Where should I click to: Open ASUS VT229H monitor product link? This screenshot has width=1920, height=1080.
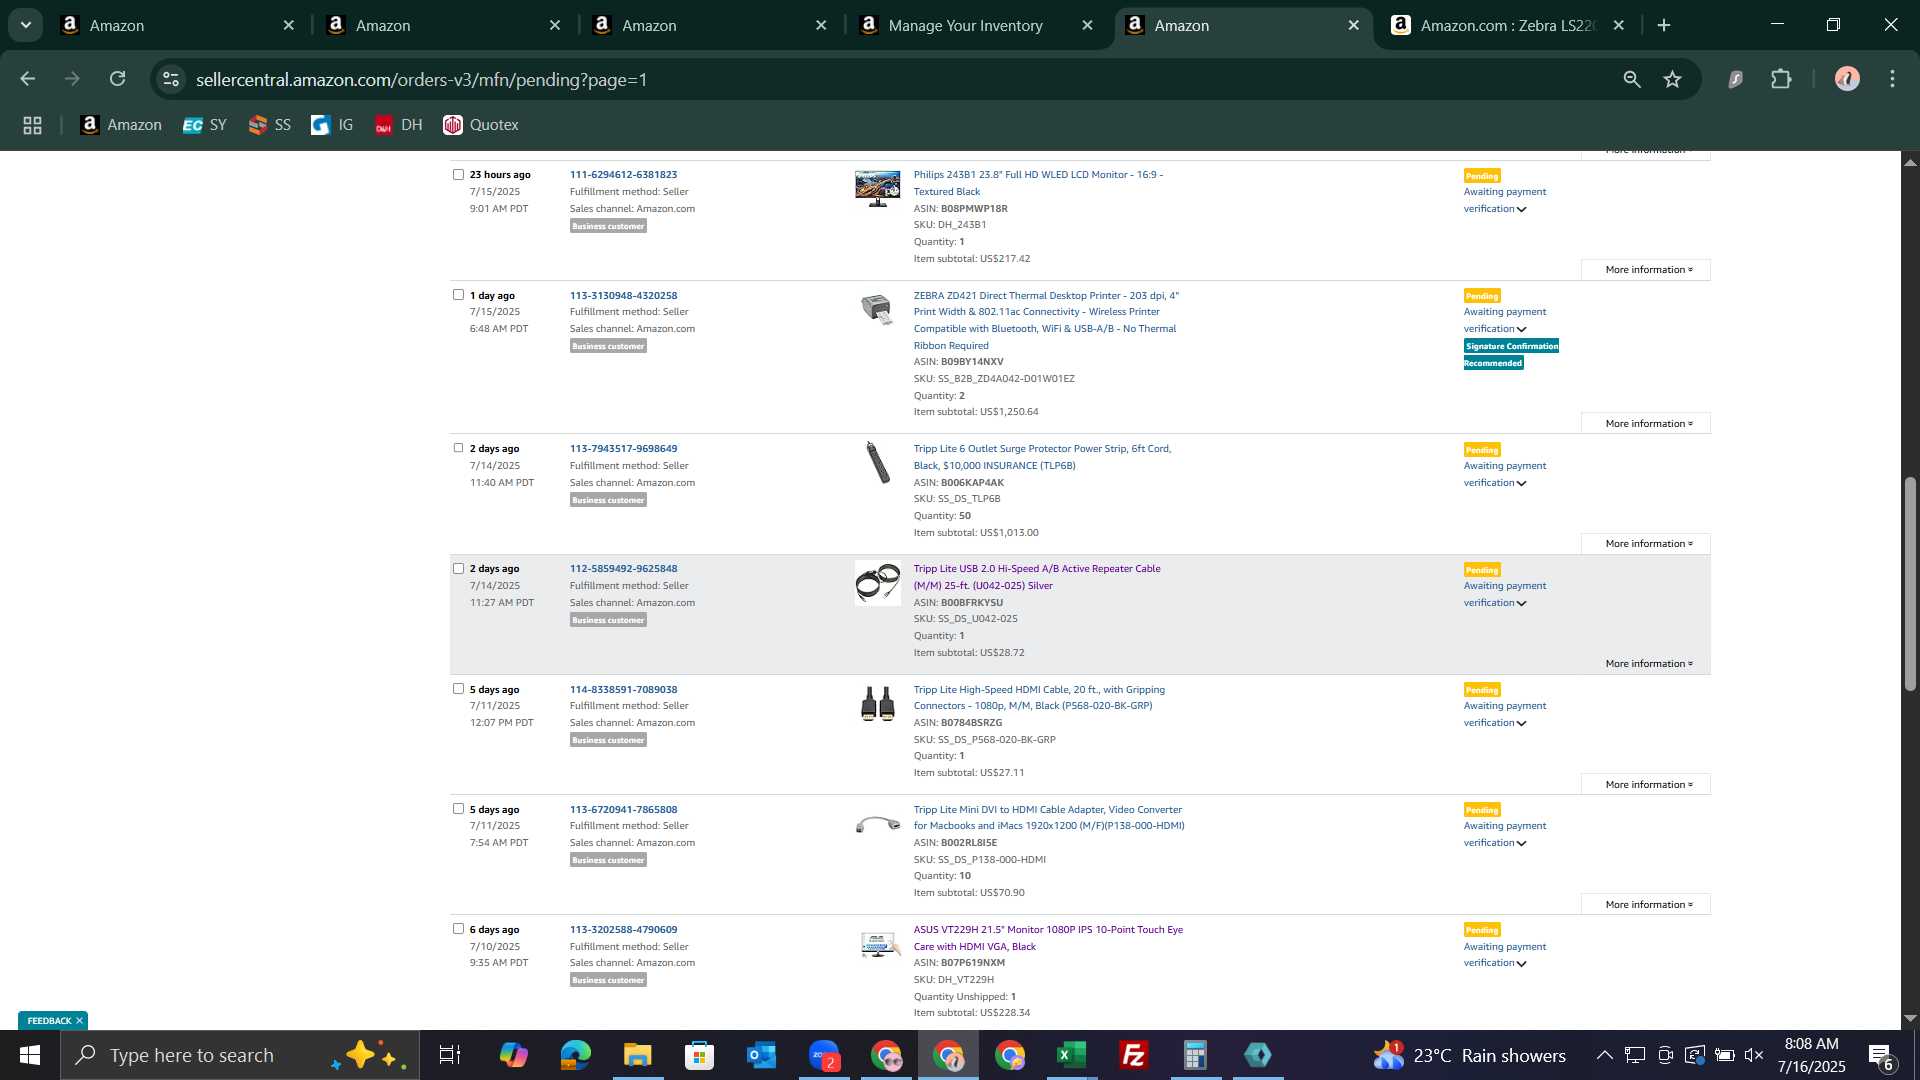click(1048, 938)
